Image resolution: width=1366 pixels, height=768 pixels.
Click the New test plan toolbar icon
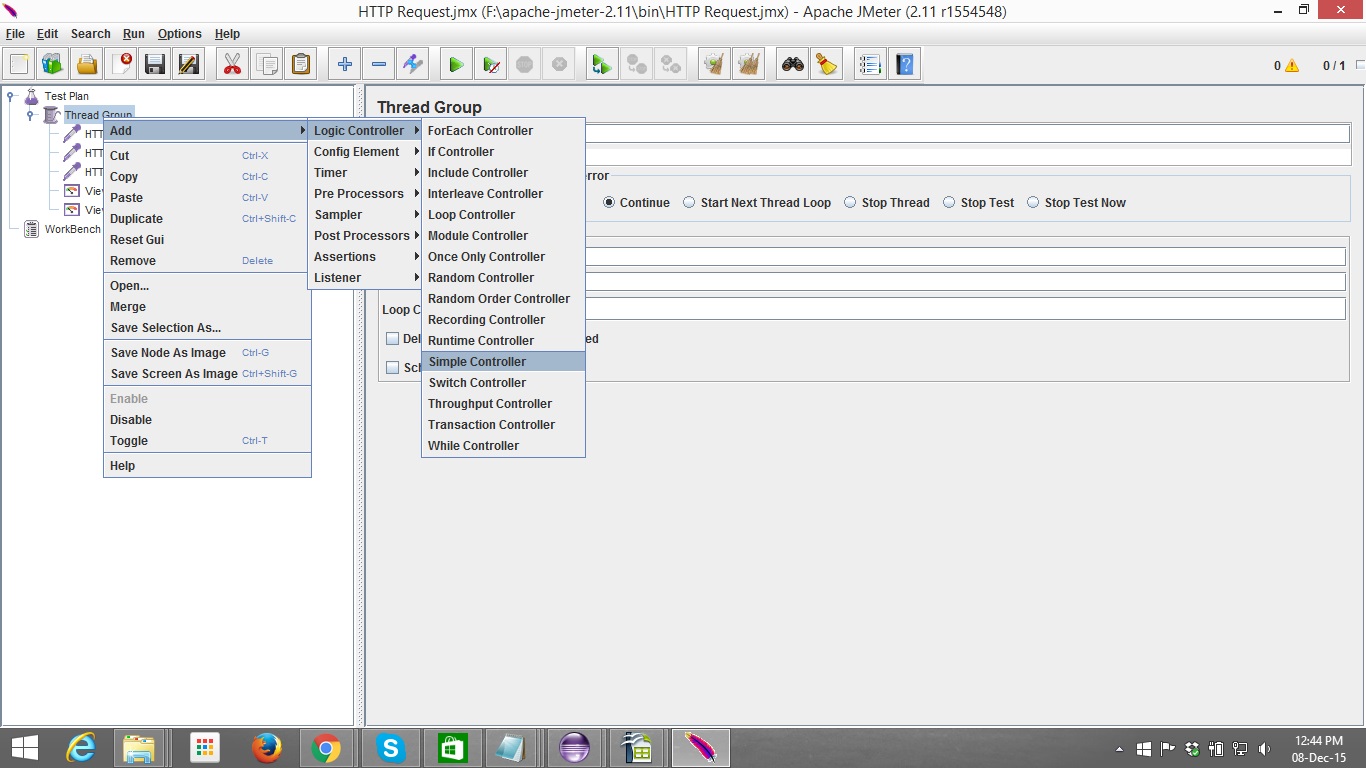pyautogui.click(x=19, y=65)
